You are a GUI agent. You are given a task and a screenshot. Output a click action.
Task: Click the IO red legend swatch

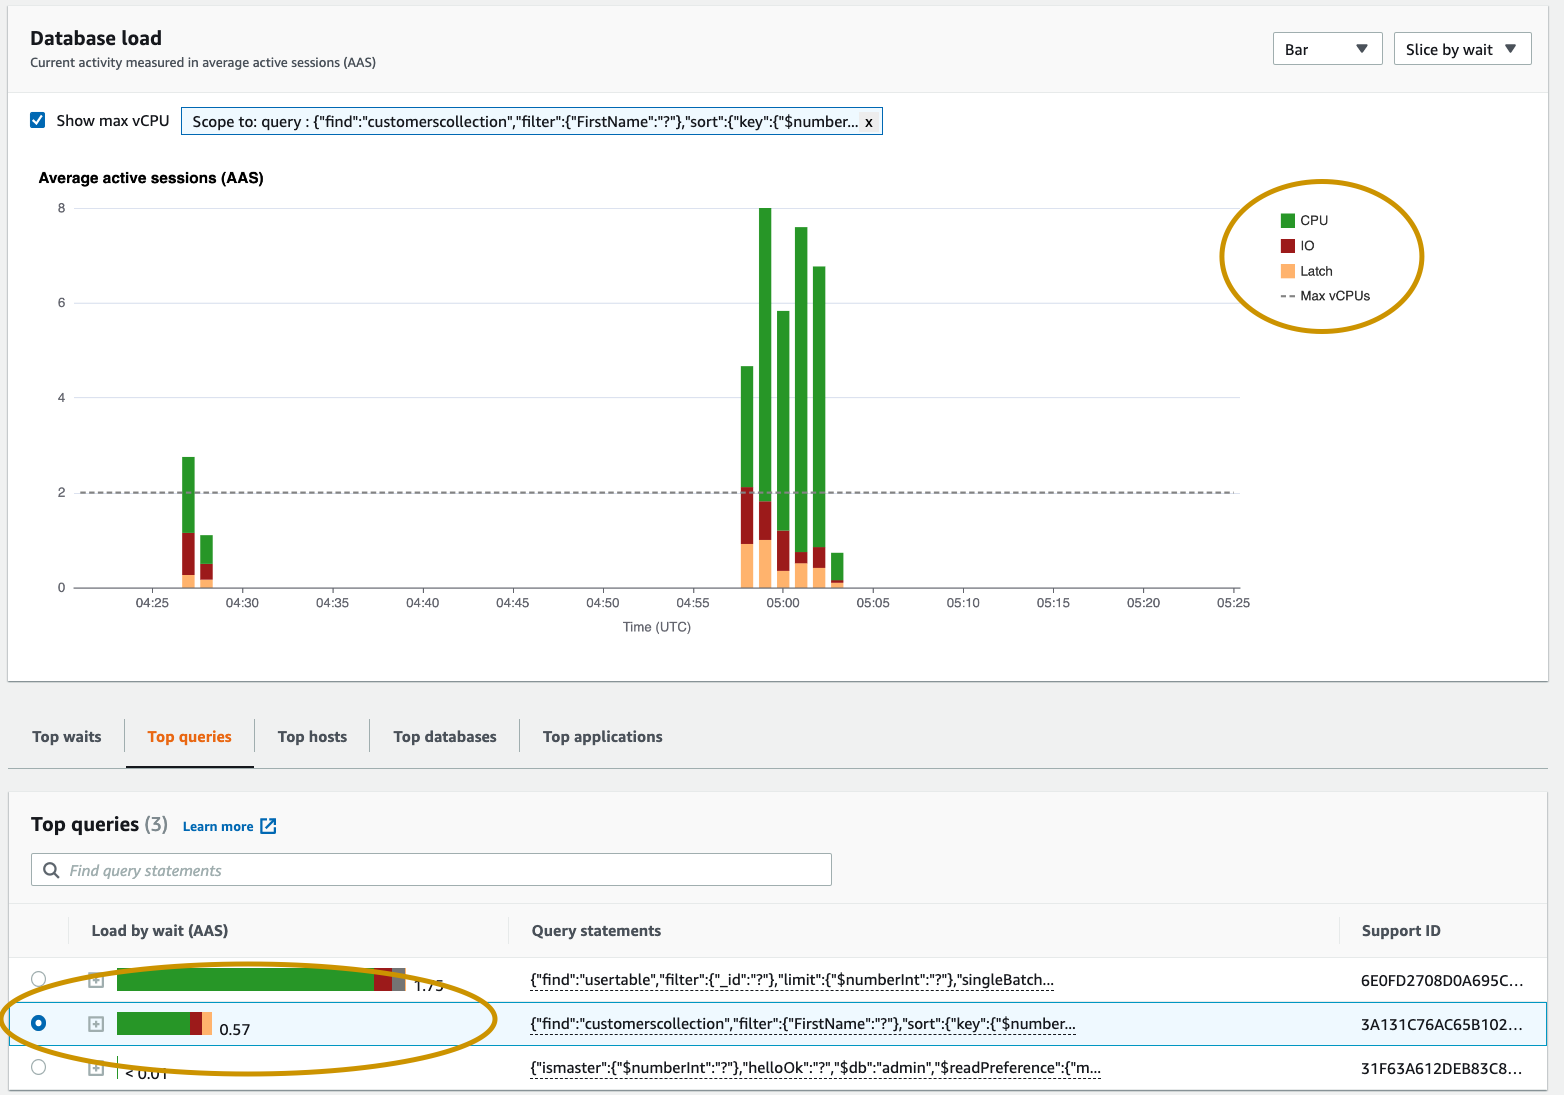pos(1286,245)
